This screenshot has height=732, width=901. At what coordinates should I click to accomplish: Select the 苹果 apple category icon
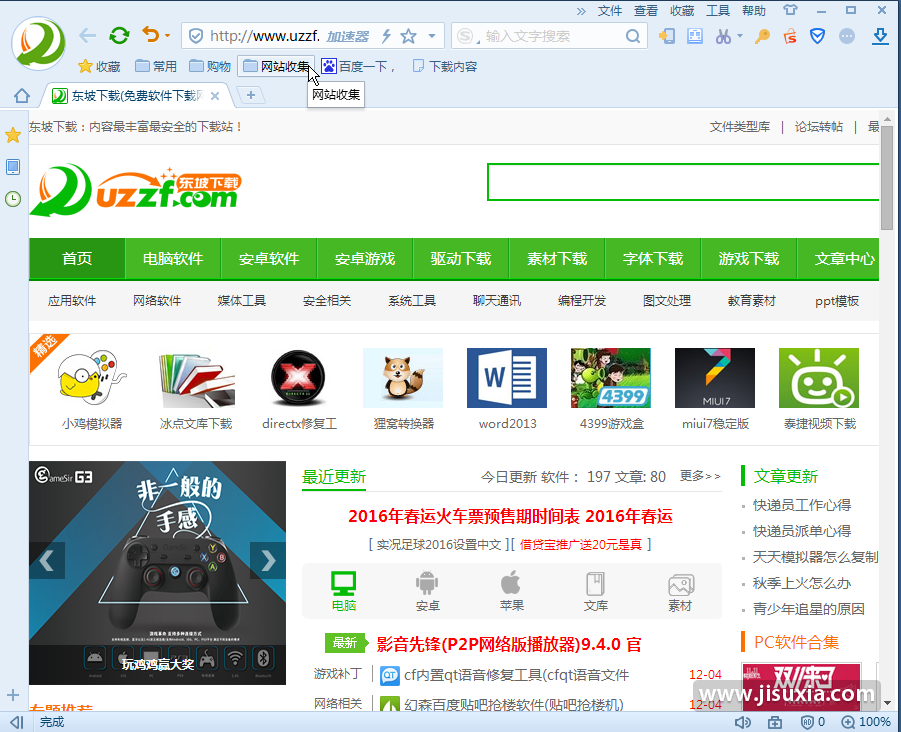pyautogui.click(x=511, y=591)
